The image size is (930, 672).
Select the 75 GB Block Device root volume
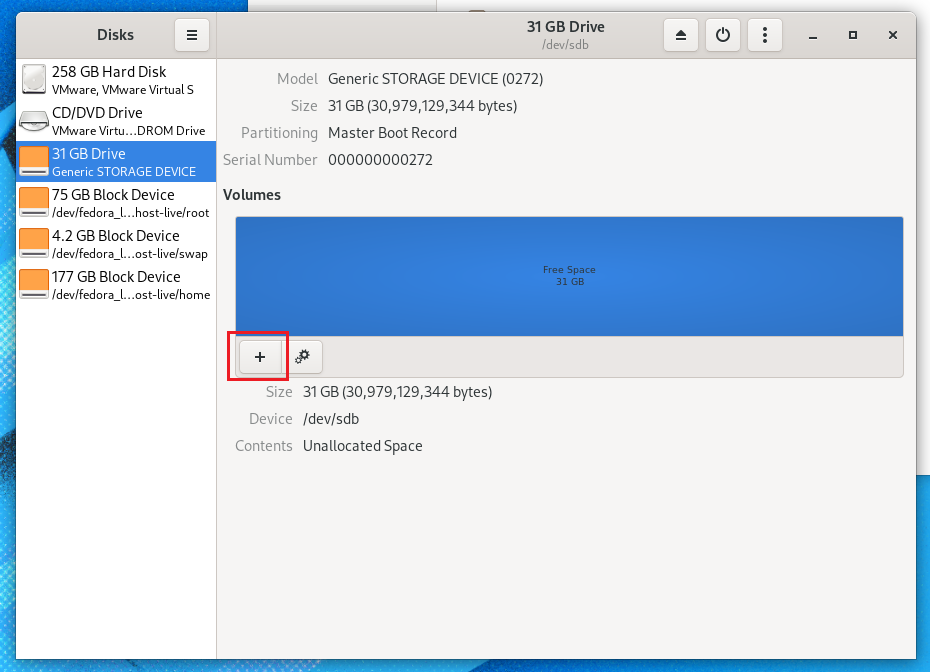point(115,202)
